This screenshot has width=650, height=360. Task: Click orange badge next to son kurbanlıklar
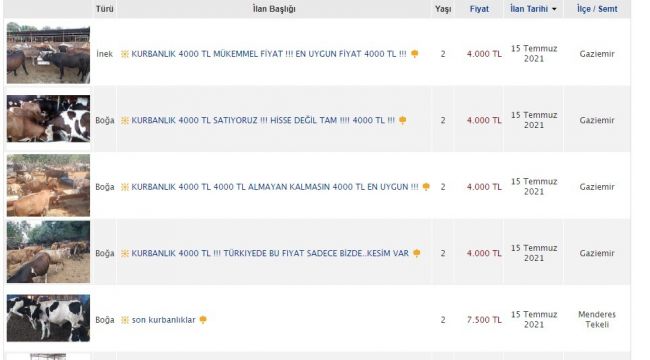pyautogui.click(x=203, y=320)
